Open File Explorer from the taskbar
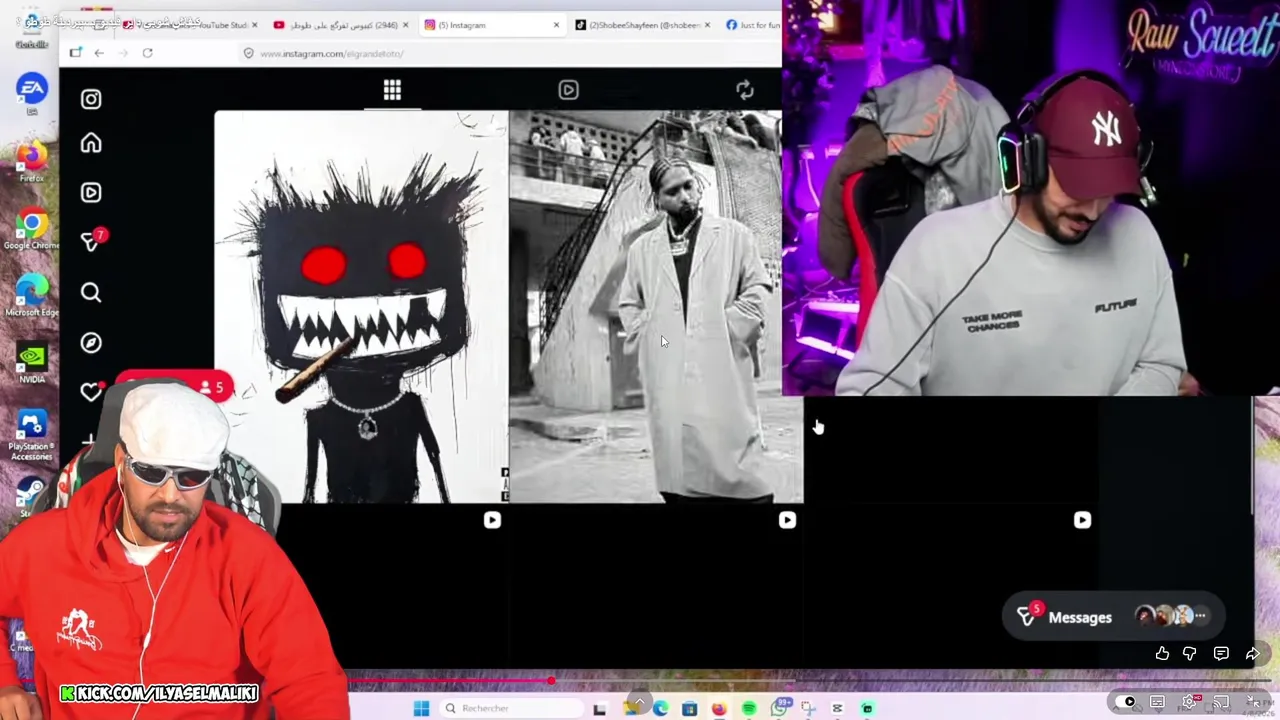 tap(631, 709)
